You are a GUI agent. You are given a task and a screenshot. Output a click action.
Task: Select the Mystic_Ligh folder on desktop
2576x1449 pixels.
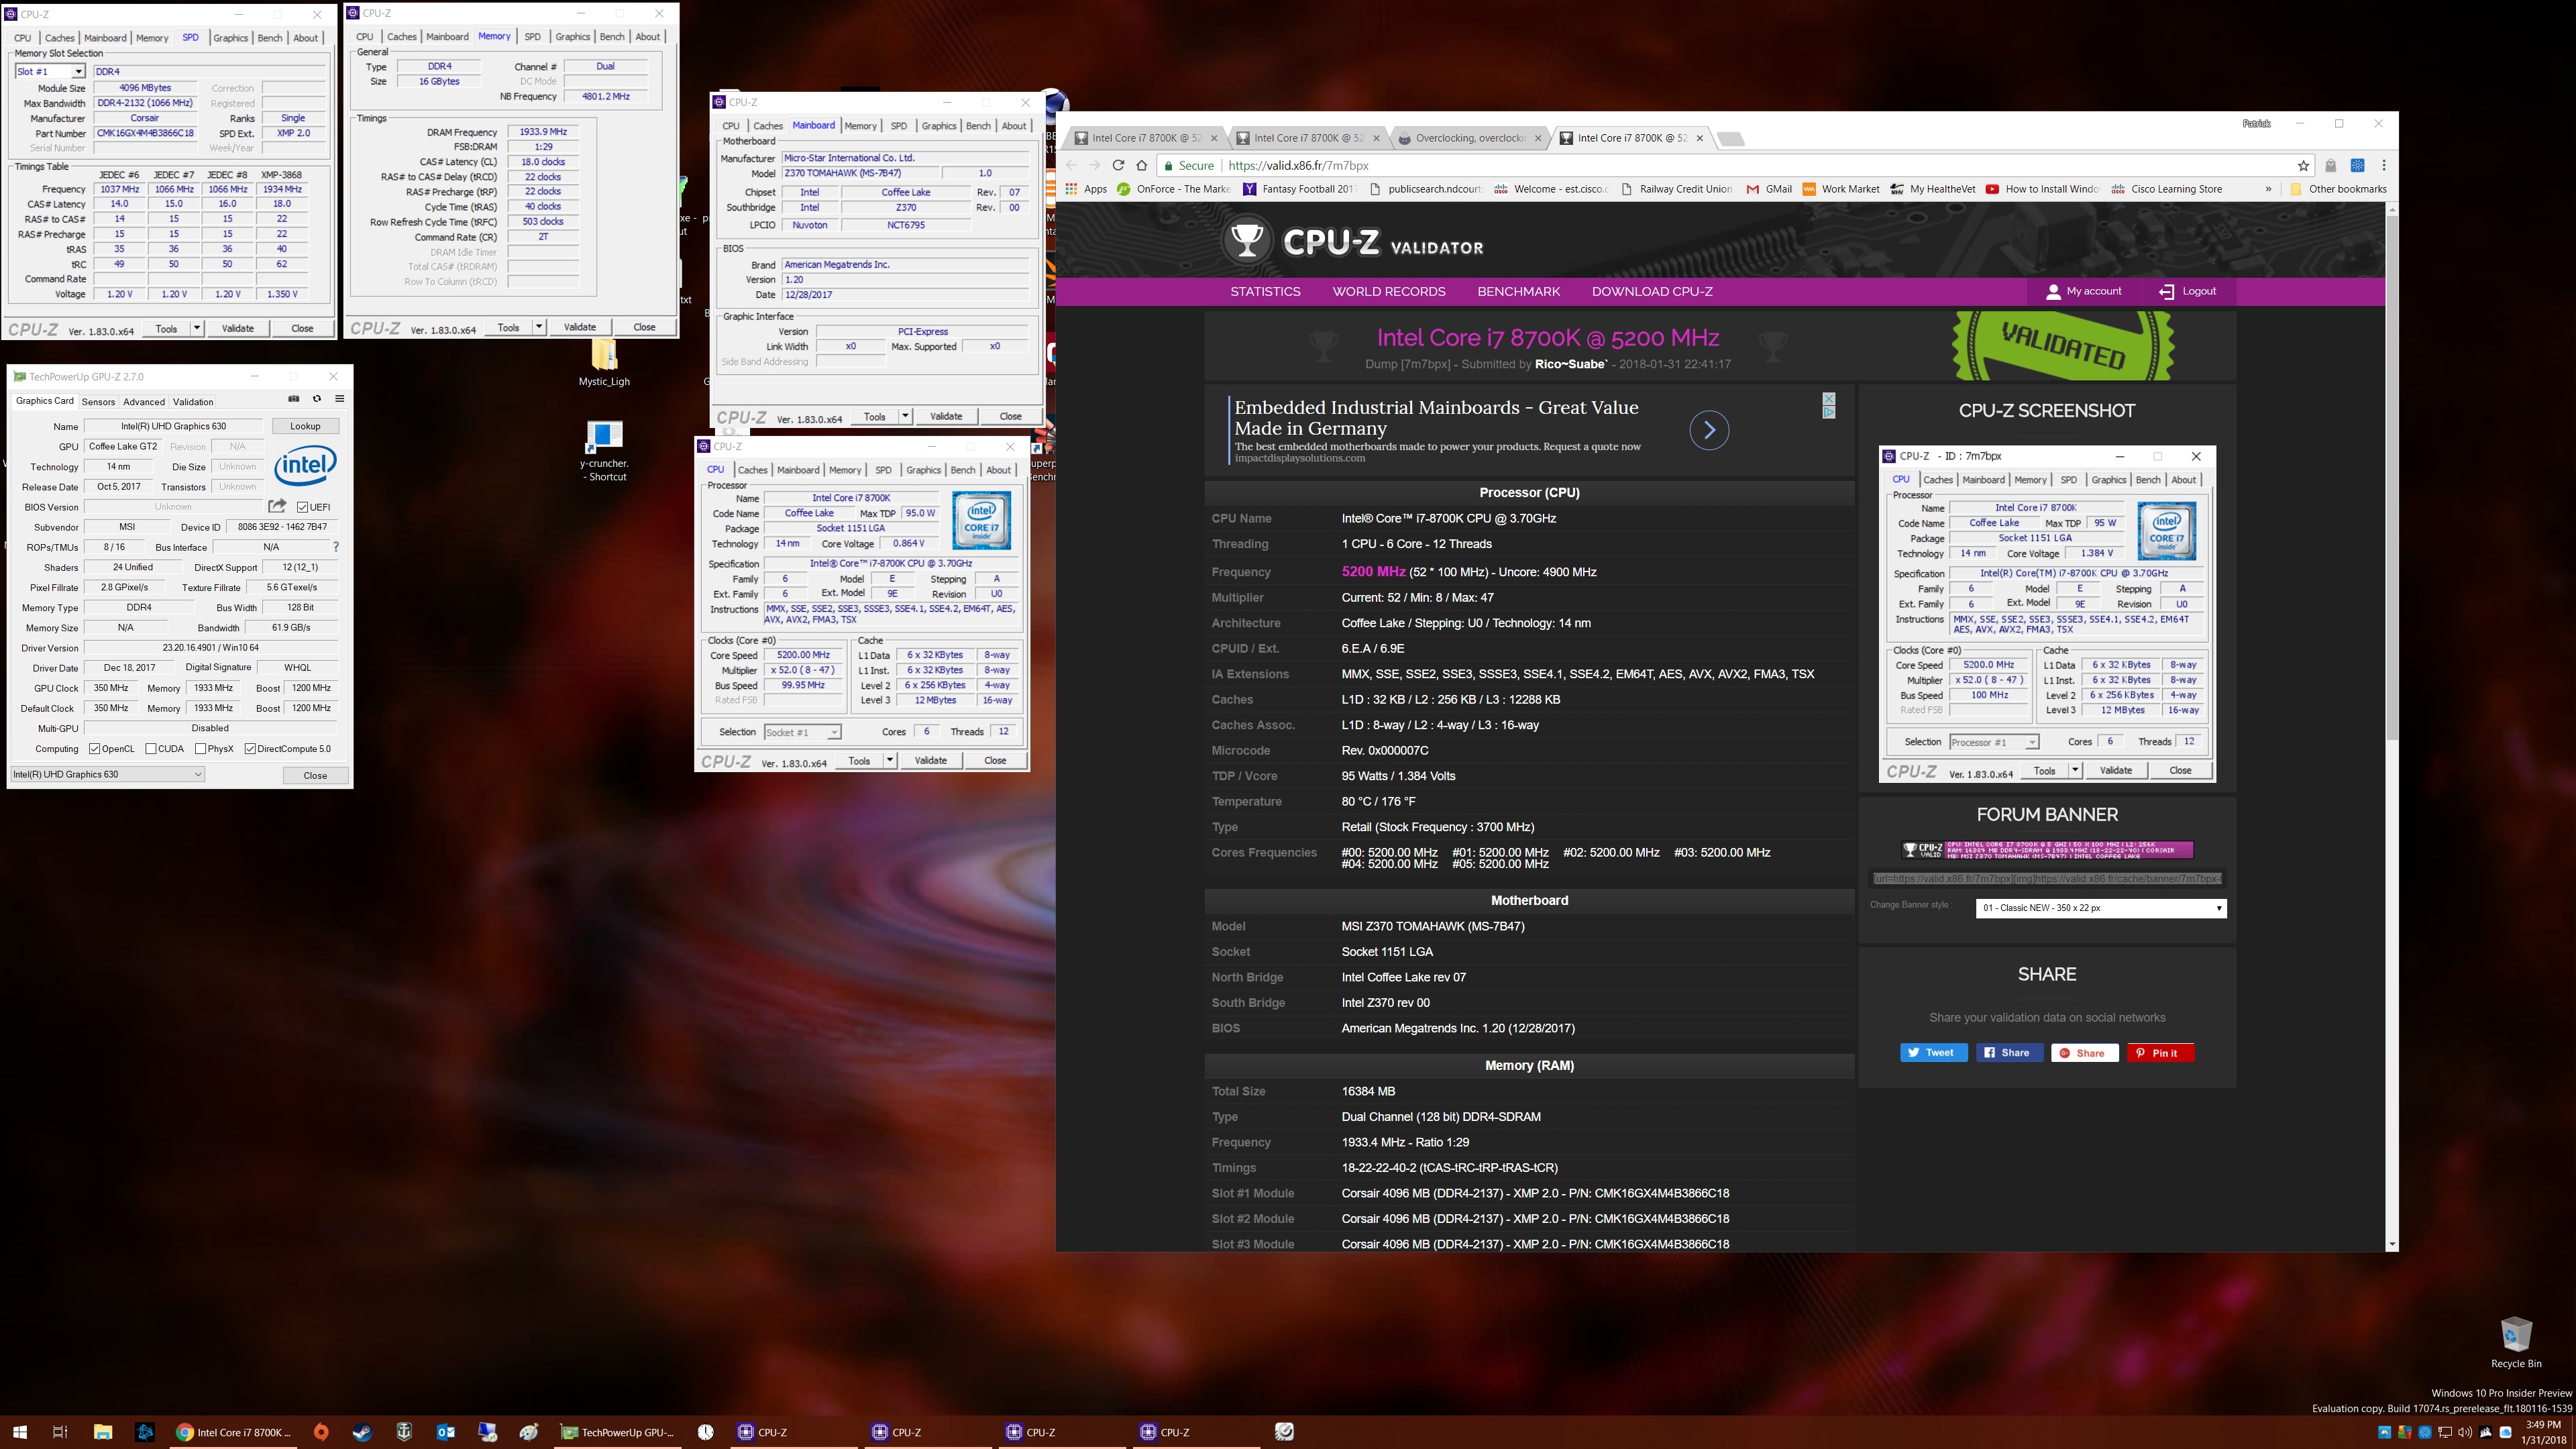(x=604, y=362)
